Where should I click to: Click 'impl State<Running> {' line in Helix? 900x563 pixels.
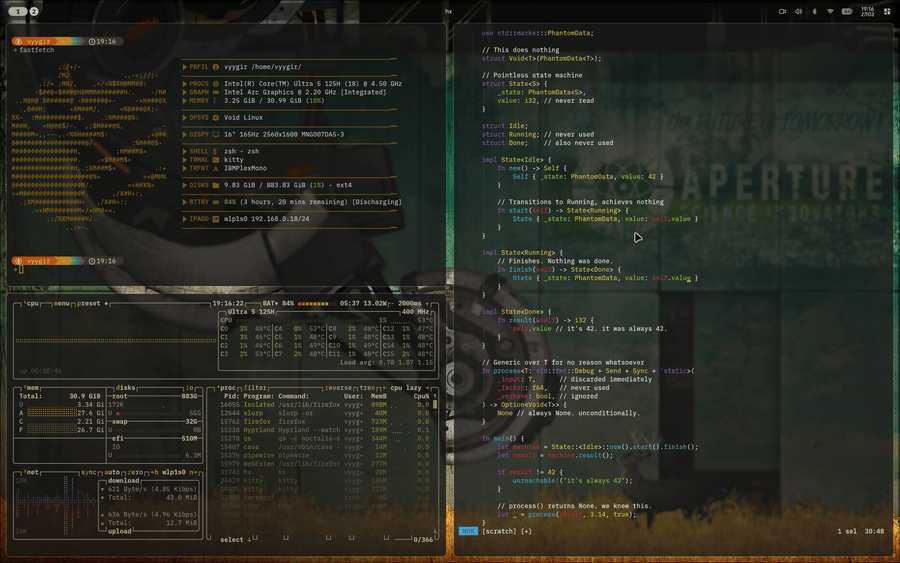click(522, 253)
